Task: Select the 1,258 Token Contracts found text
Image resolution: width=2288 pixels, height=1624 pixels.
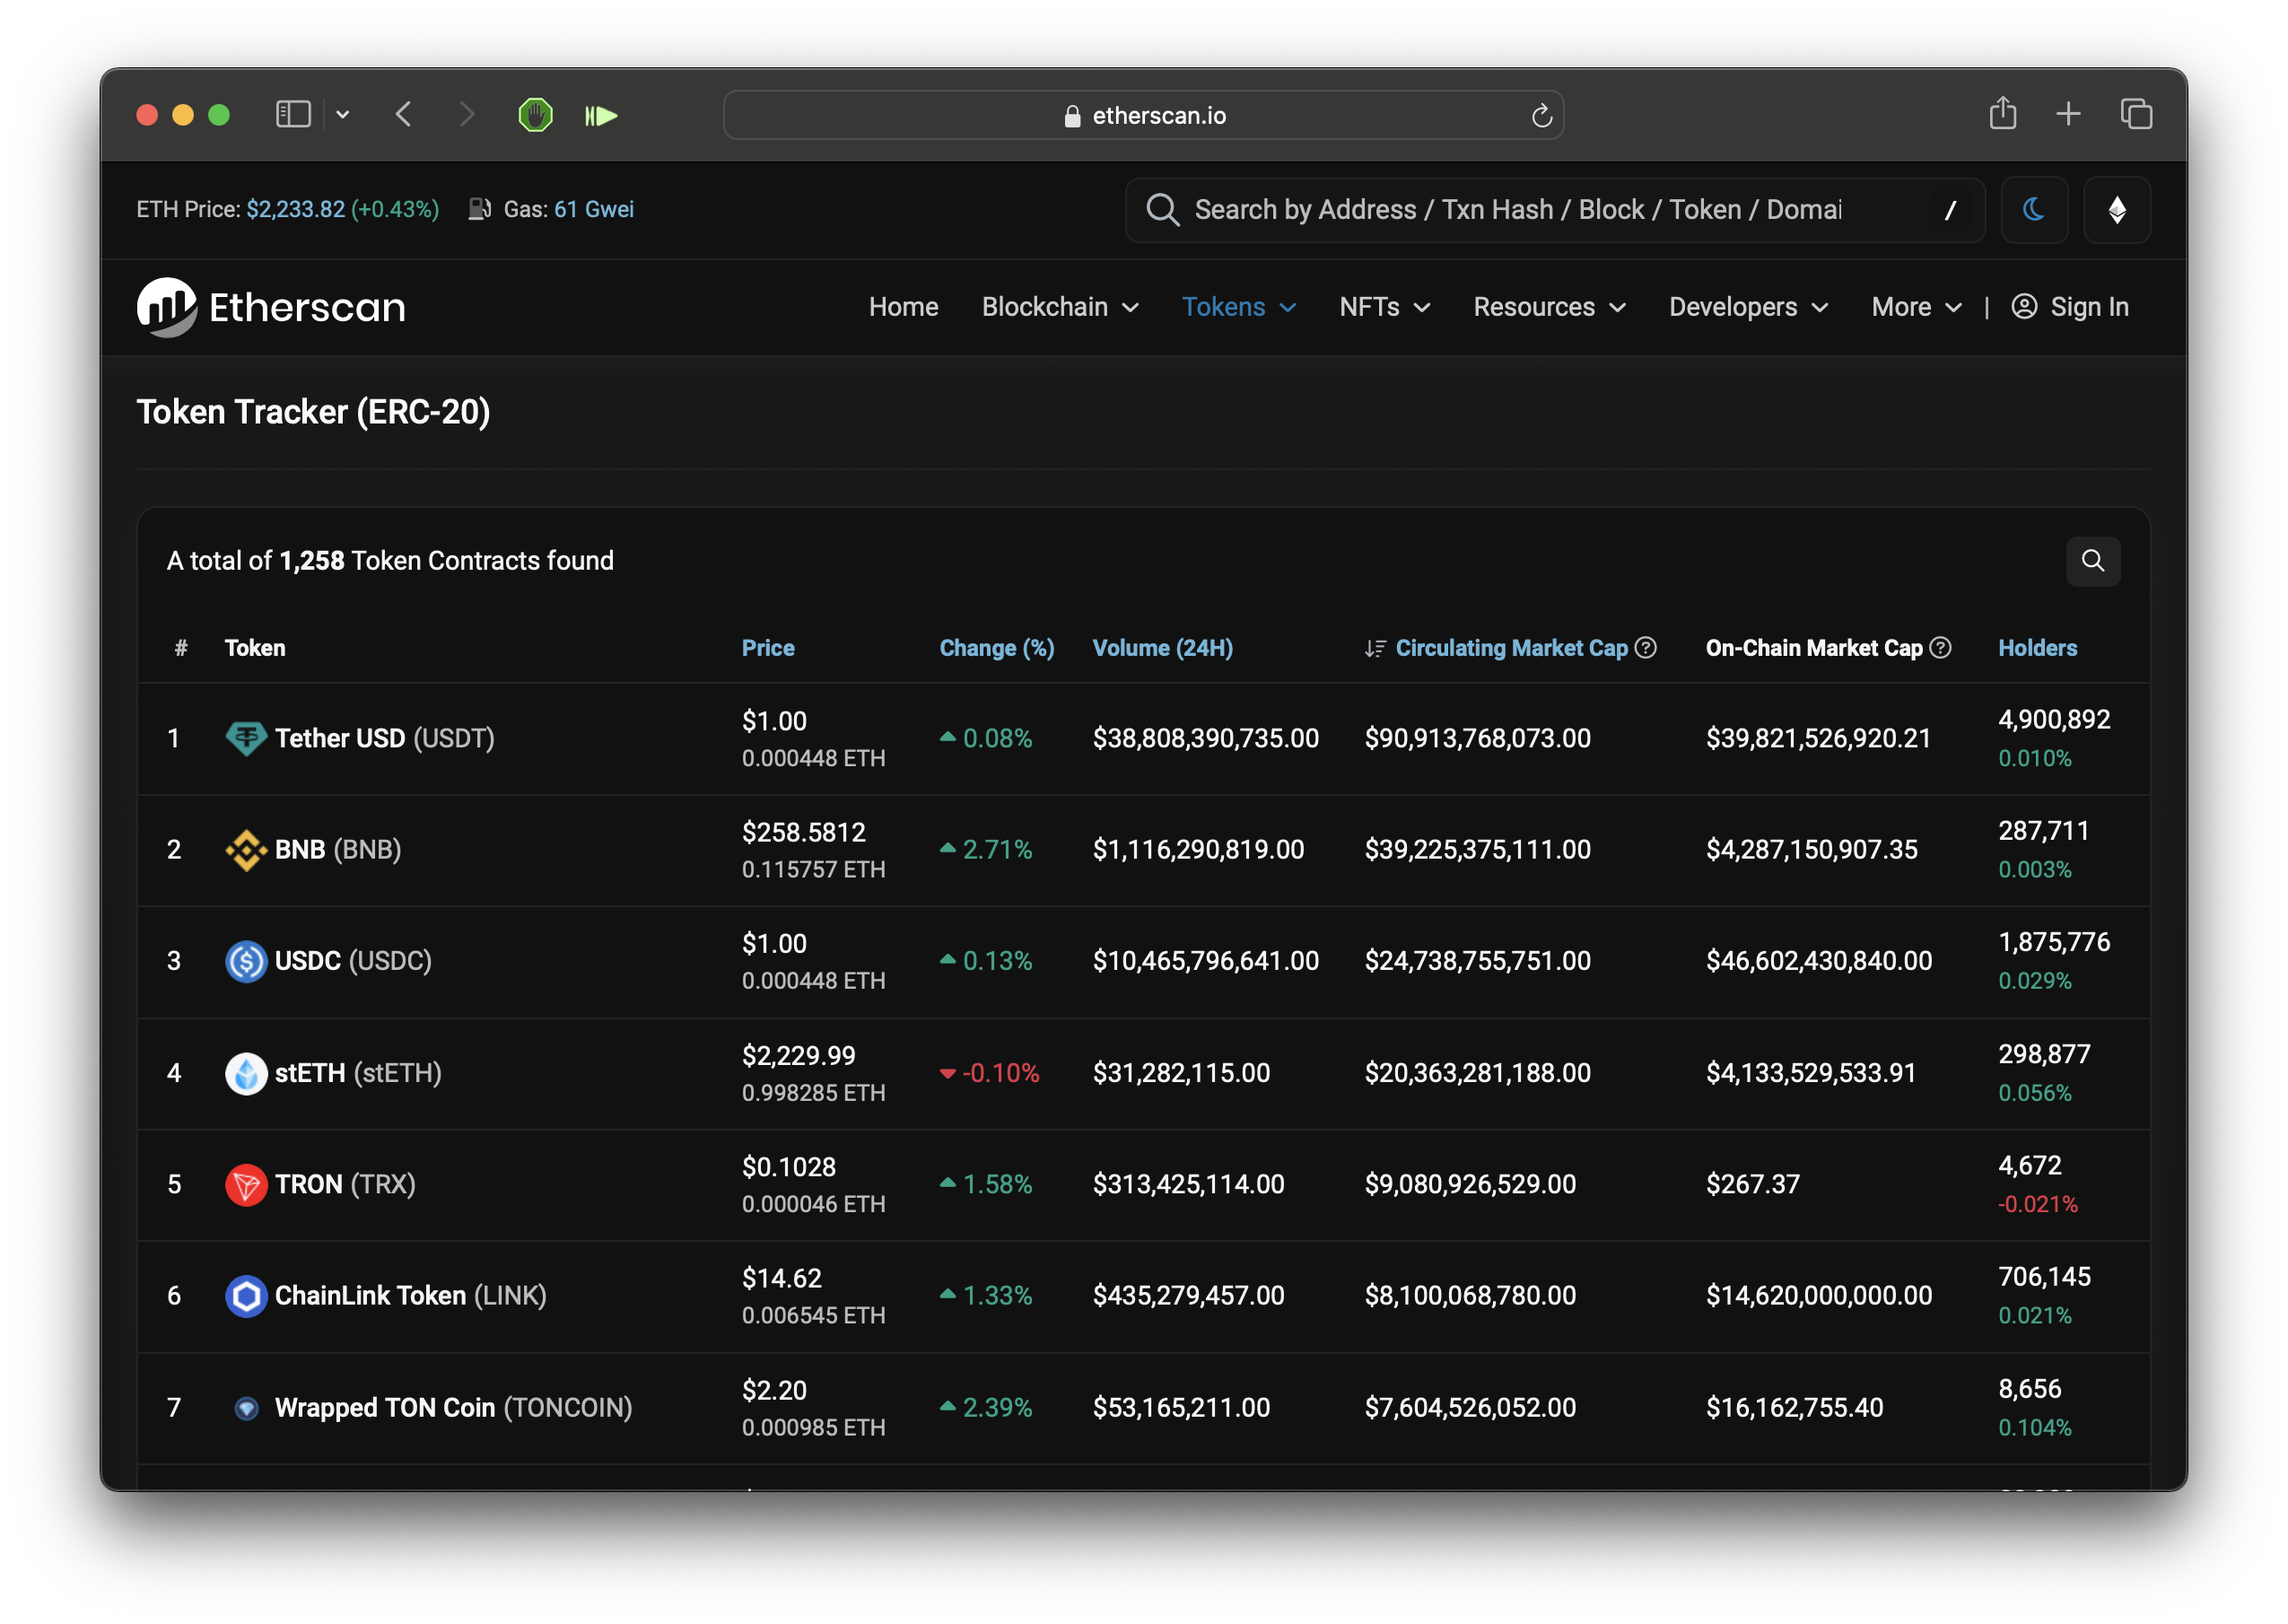Action: tap(446, 561)
